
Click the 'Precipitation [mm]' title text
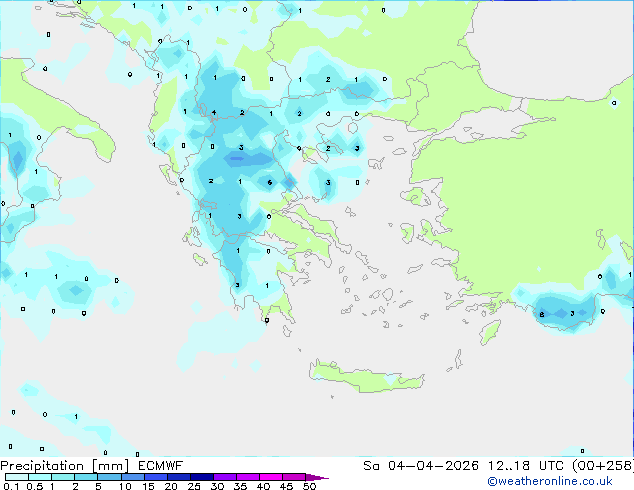point(64,466)
